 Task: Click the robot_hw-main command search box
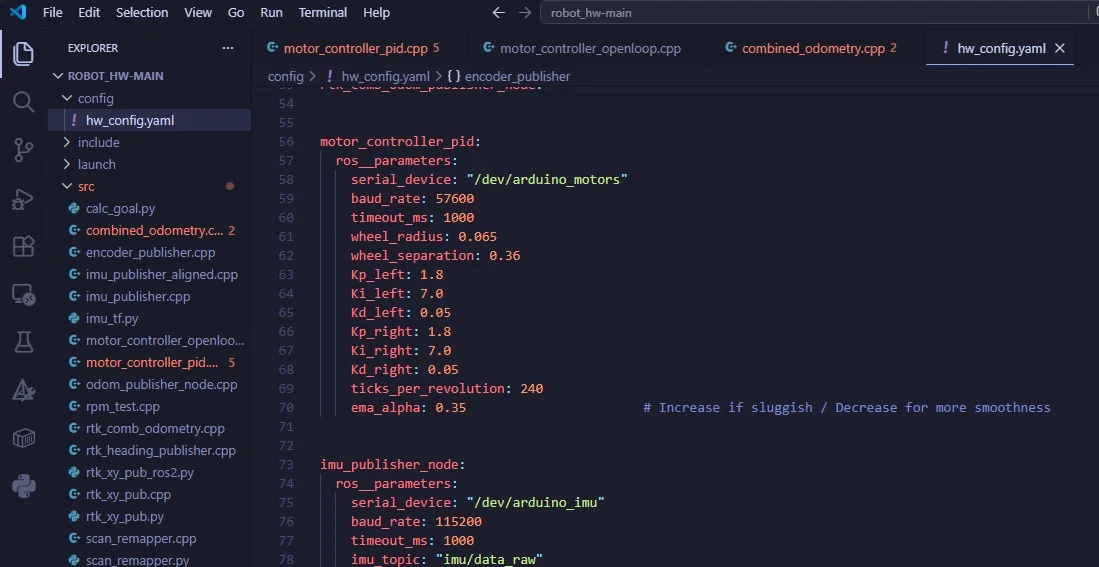click(819, 13)
